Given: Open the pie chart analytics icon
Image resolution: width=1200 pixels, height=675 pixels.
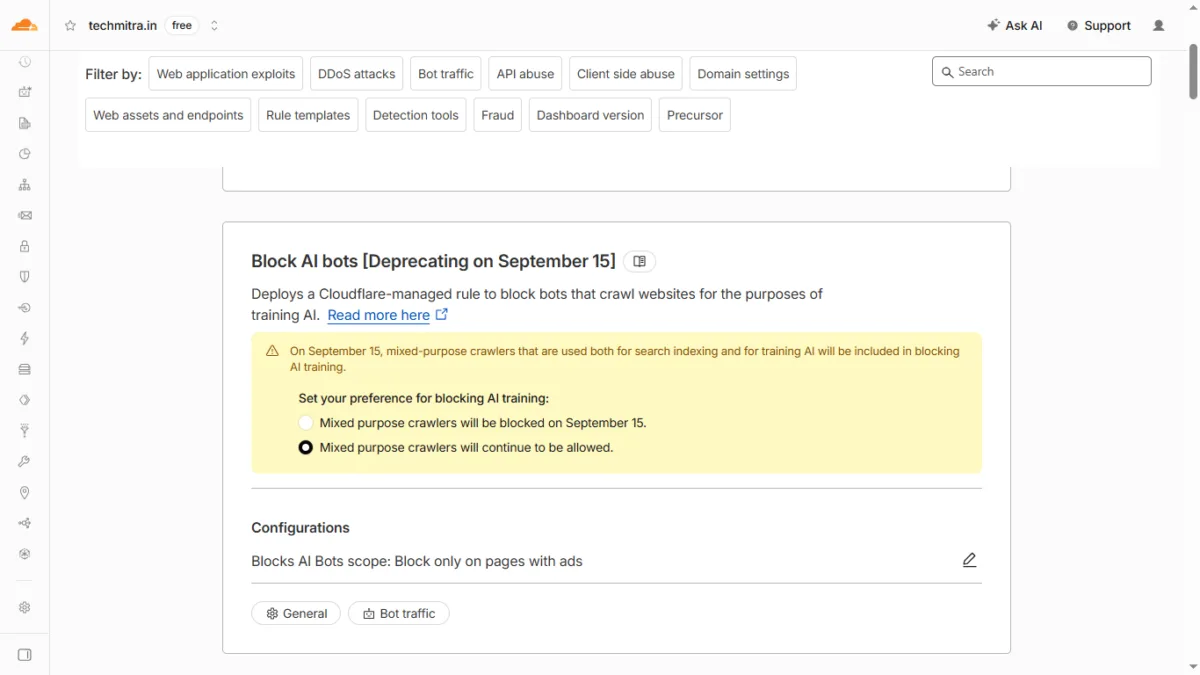Looking at the screenshot, I should tap(25, 154).
